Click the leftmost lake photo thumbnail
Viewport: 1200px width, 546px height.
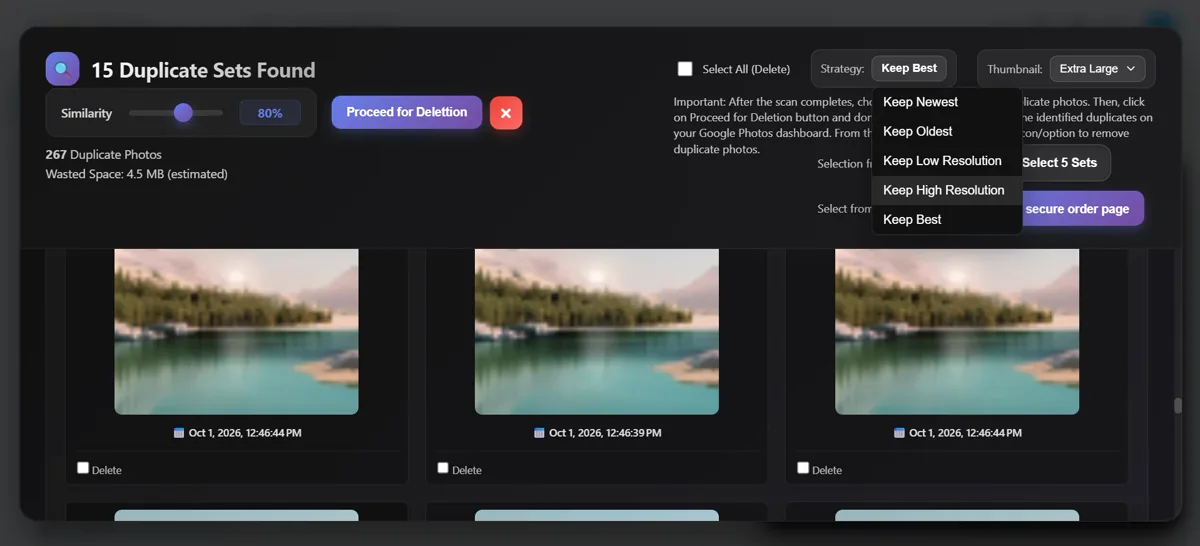tap(237, 331)
